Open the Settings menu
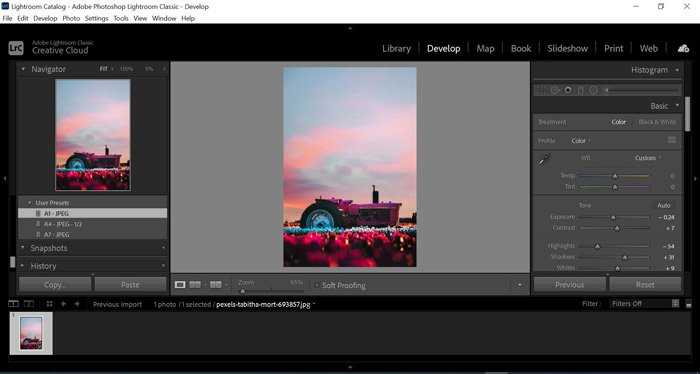700x374 pixels. 96,18
